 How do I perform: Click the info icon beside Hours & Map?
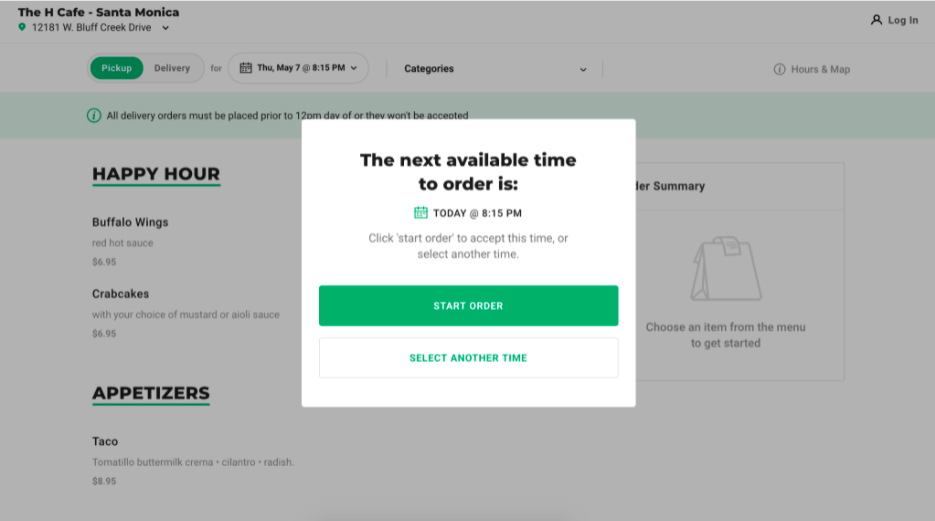coord(779,69)
